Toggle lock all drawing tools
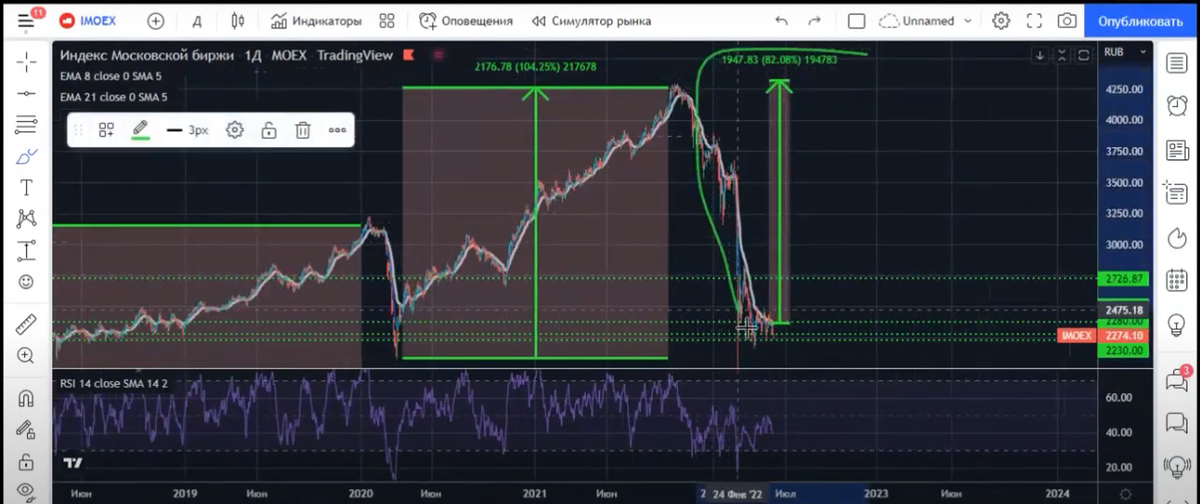The image size is (1200, 504). [x=27, y=430]
